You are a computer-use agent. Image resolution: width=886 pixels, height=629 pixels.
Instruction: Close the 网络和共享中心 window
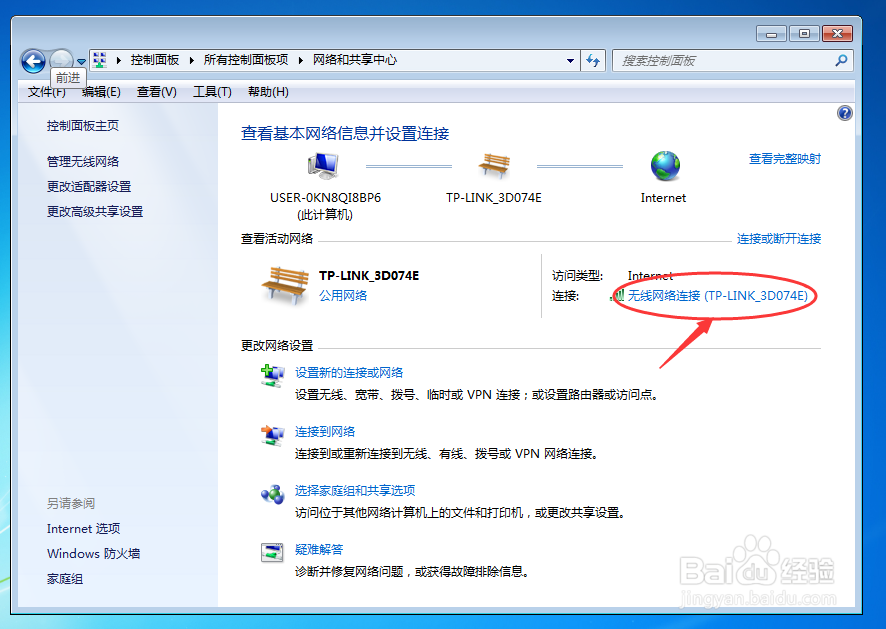(837, 34)
